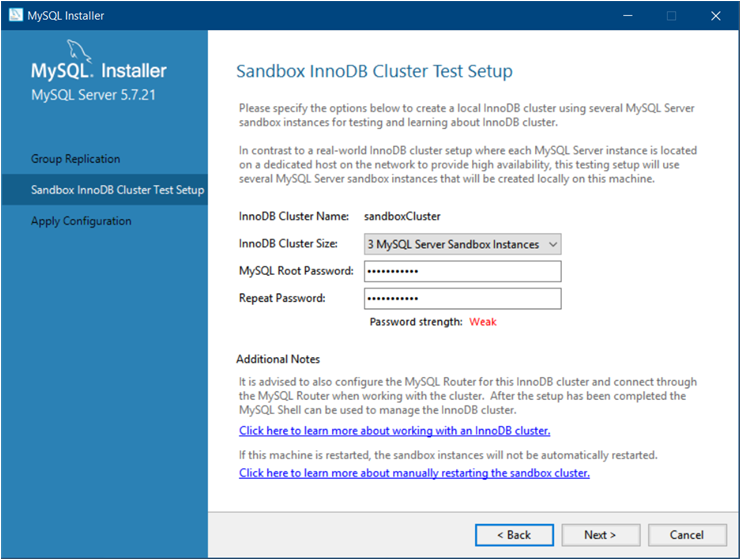Click the Sandbox InnoDB Cluster Test Setup heading

374,71
